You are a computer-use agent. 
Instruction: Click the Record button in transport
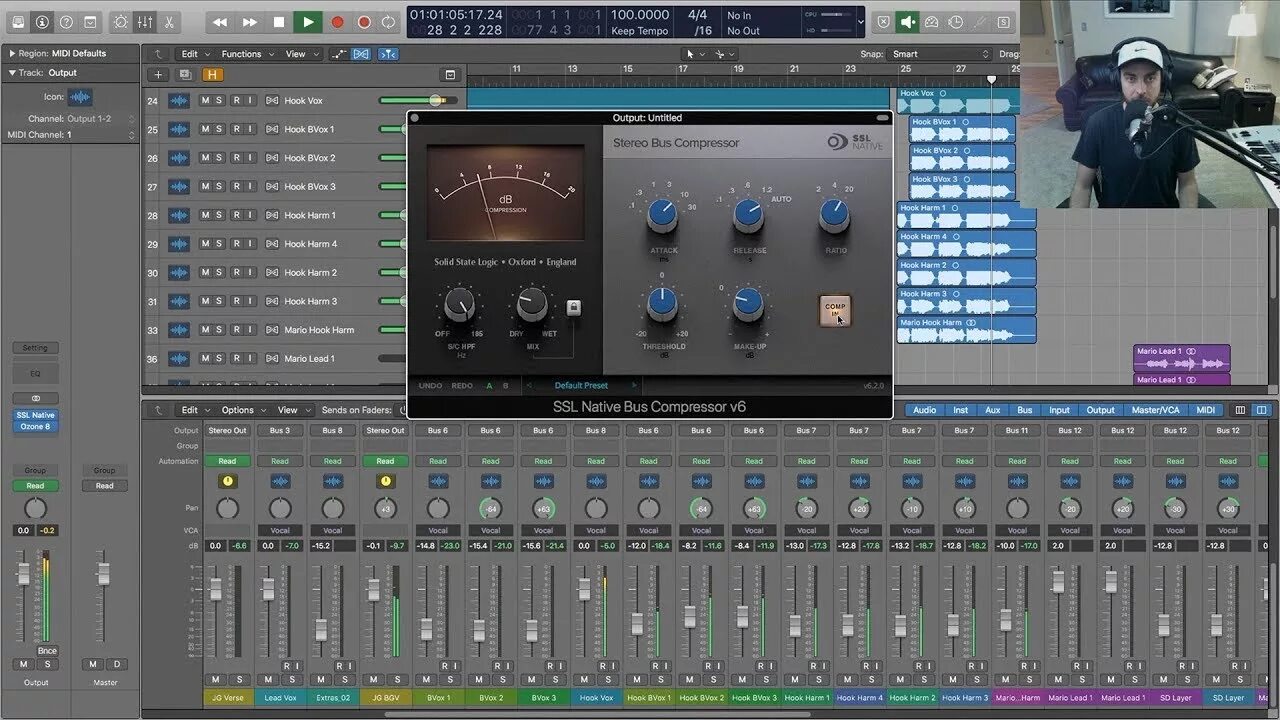pos(337,22)
